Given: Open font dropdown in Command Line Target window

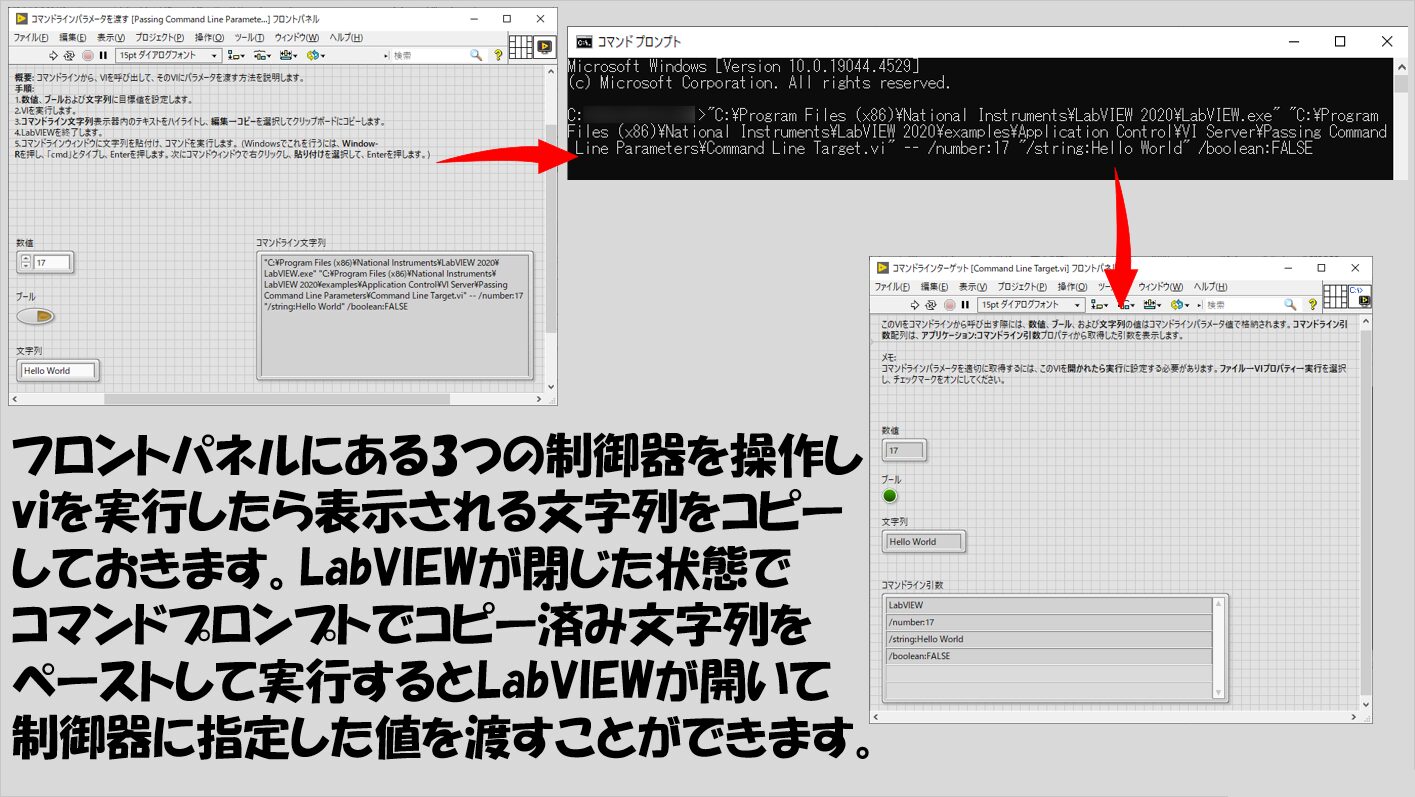Looking at the screenshot, I should coord(1031,305).
